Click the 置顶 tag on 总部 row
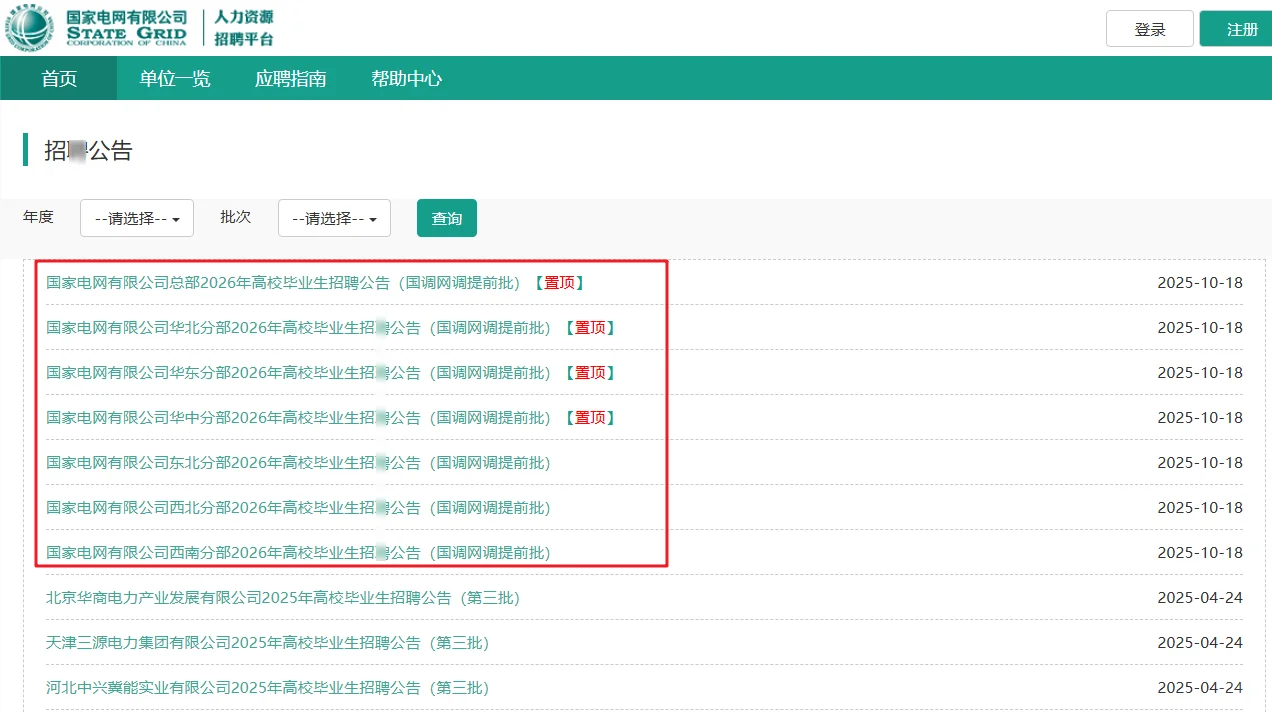 click(x=558, y=283)
